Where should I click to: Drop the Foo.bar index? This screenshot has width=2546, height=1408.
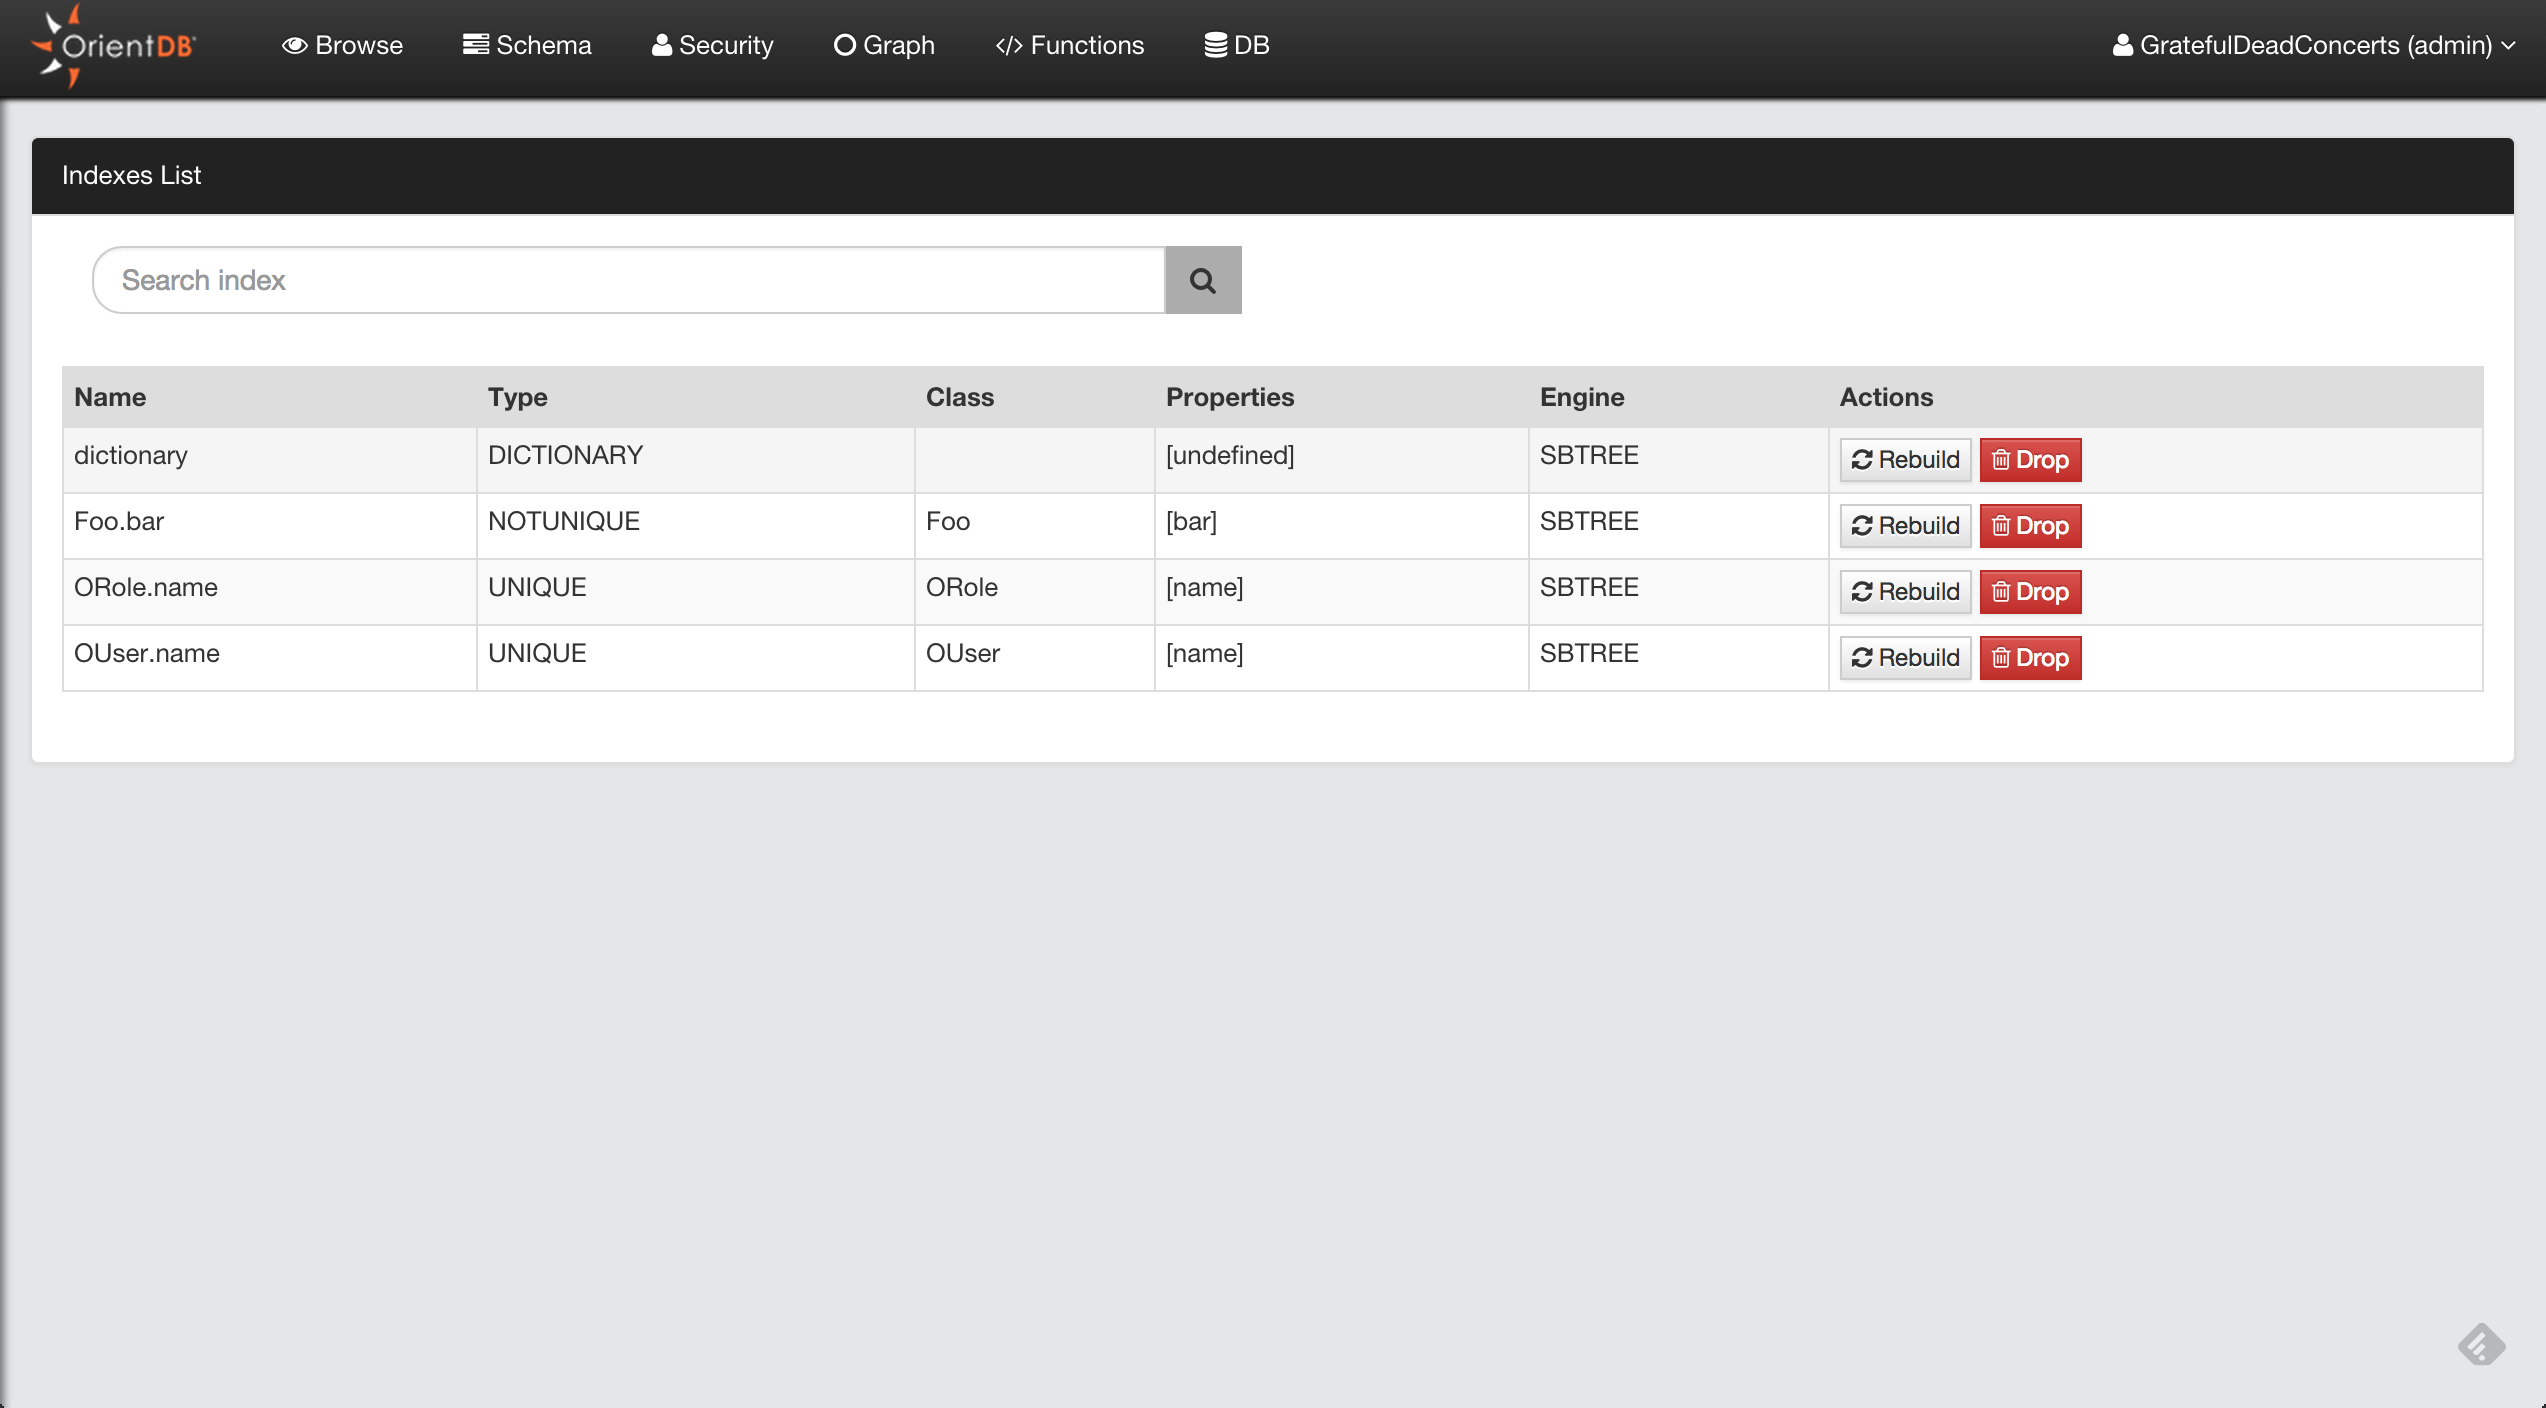[2030, 526]
